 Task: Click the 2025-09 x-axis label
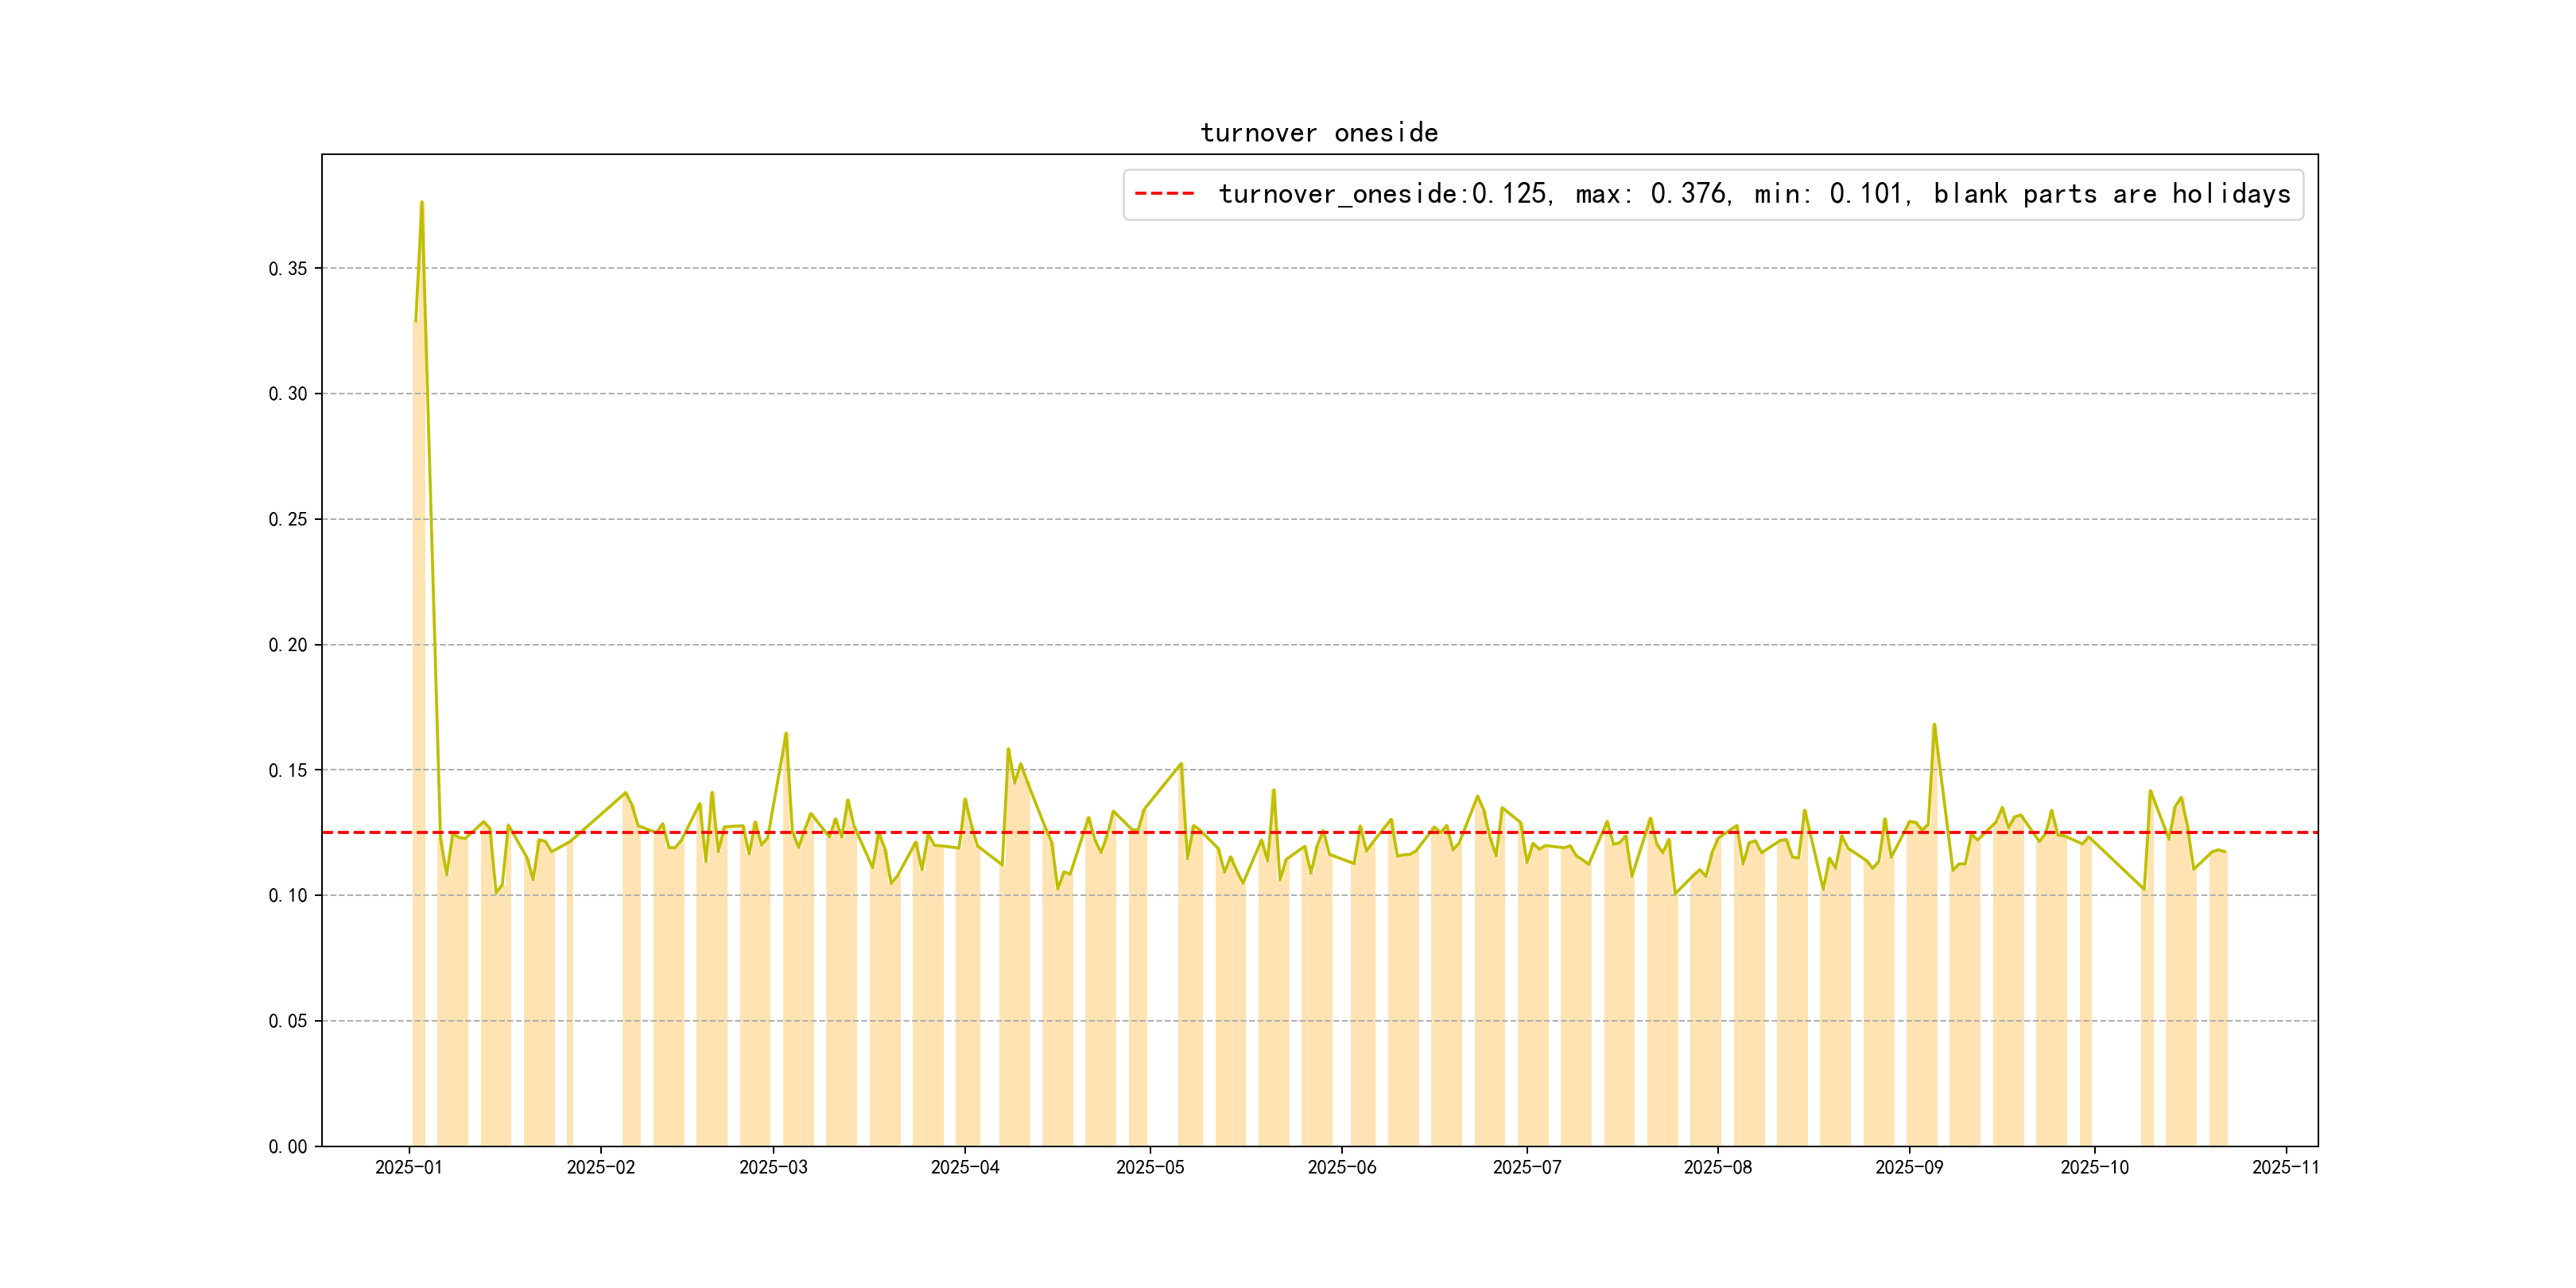[x=1909, y=1167]
